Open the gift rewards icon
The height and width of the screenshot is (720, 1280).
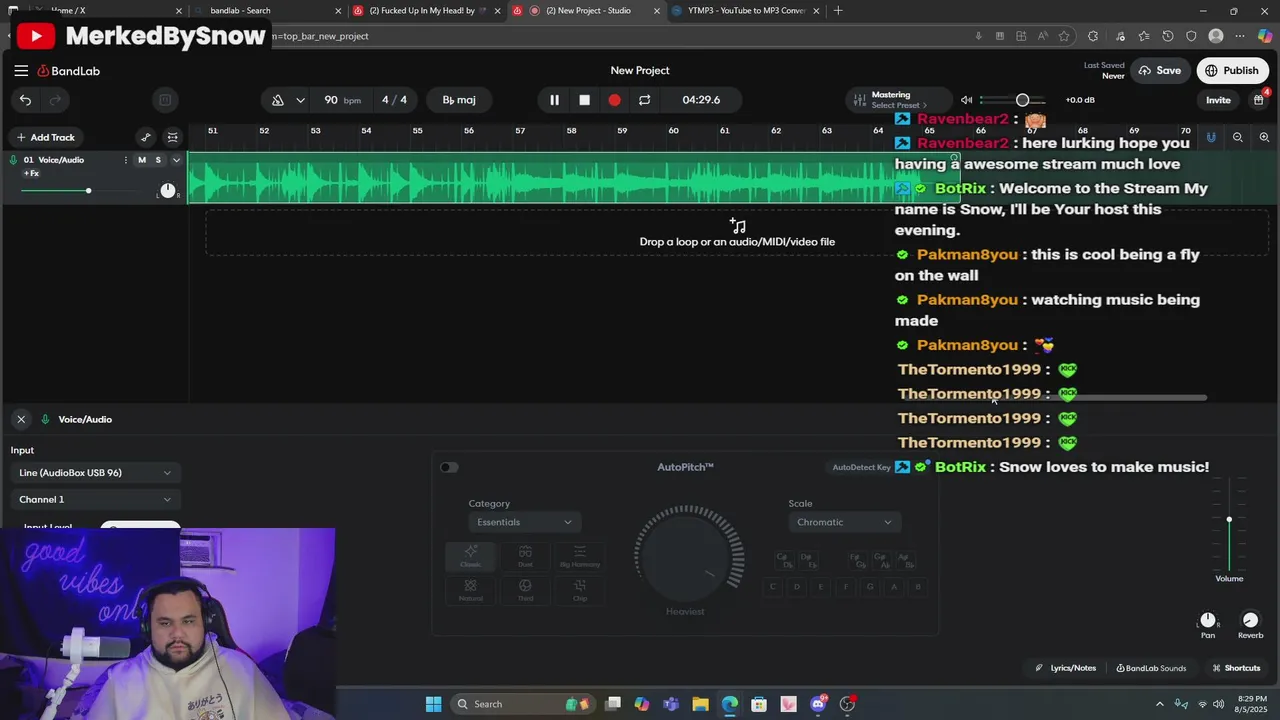click(1258, 100)
